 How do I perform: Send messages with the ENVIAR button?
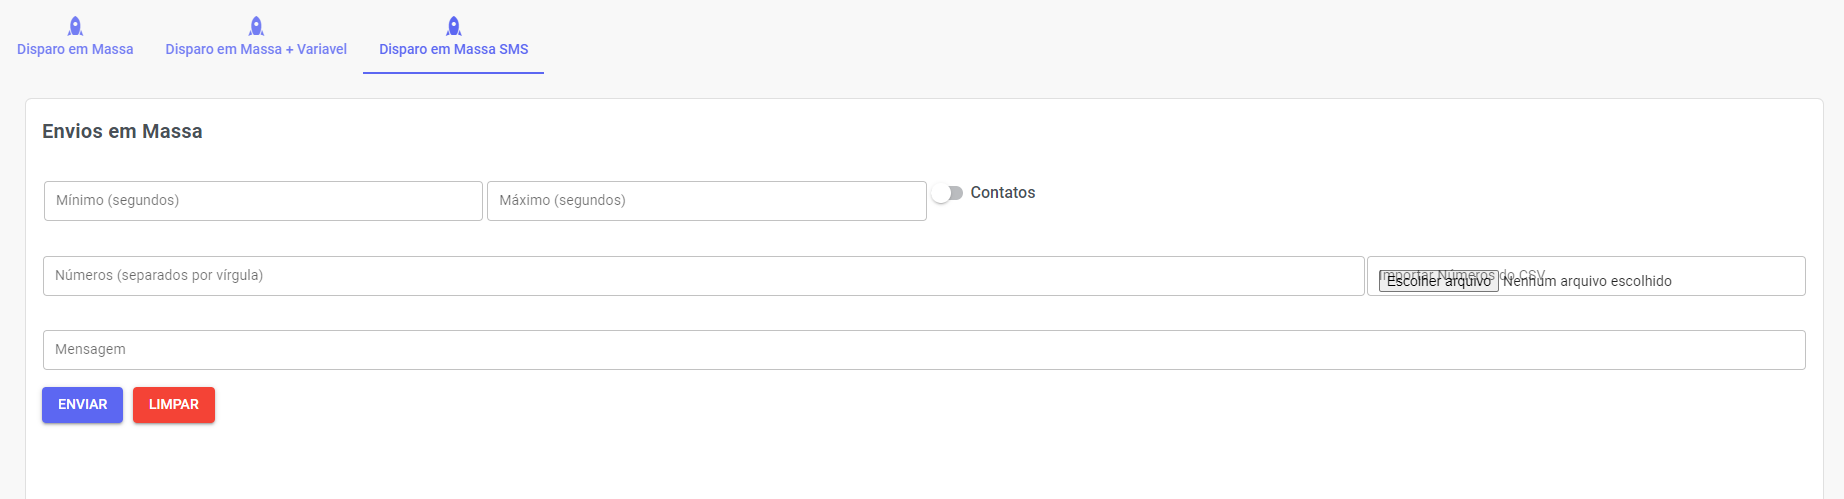tap(82, 405)
